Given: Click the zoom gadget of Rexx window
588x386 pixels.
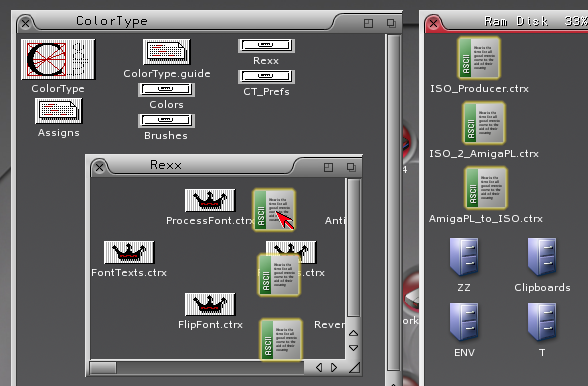Looking at the screenshot, I should (328, 167).
